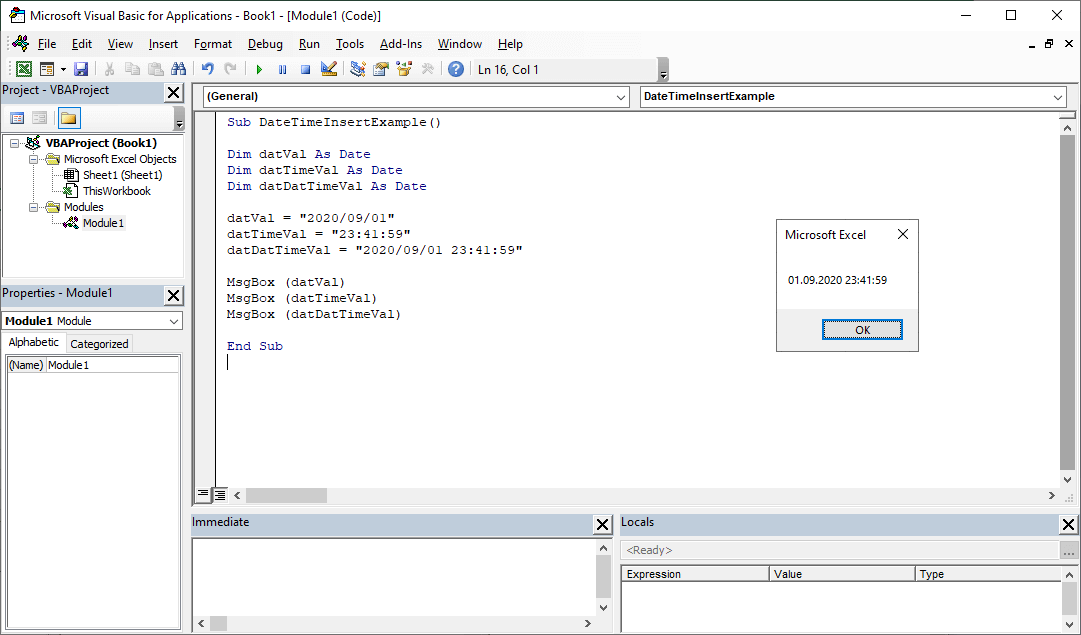Collapse the Modules folder node

click(x=32, y=207)
